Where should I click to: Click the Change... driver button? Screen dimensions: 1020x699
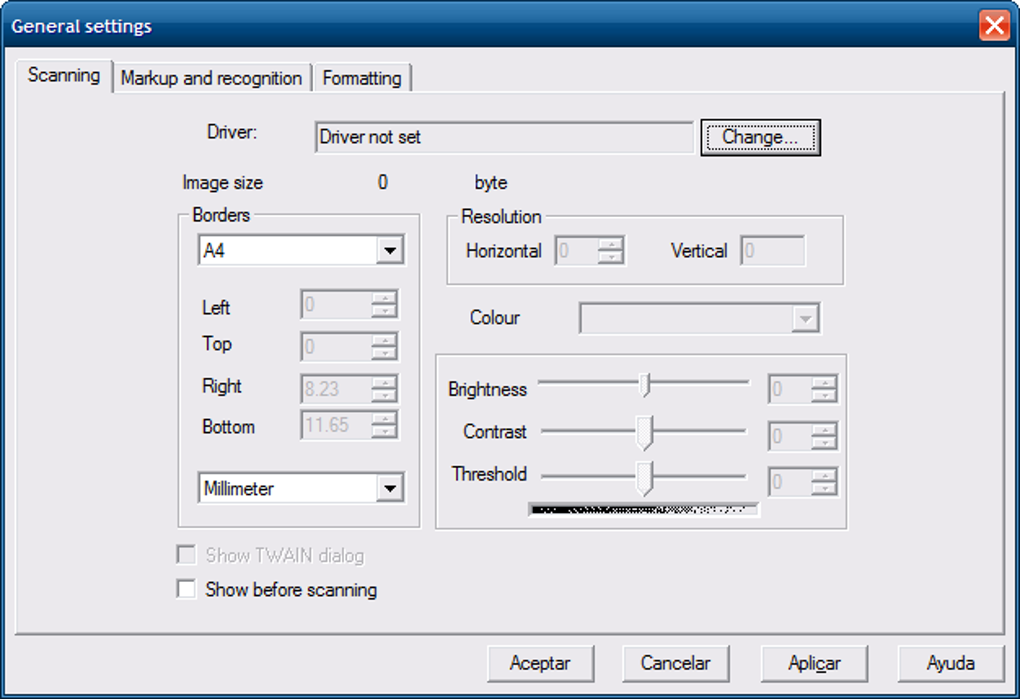[x=760, y=137]
